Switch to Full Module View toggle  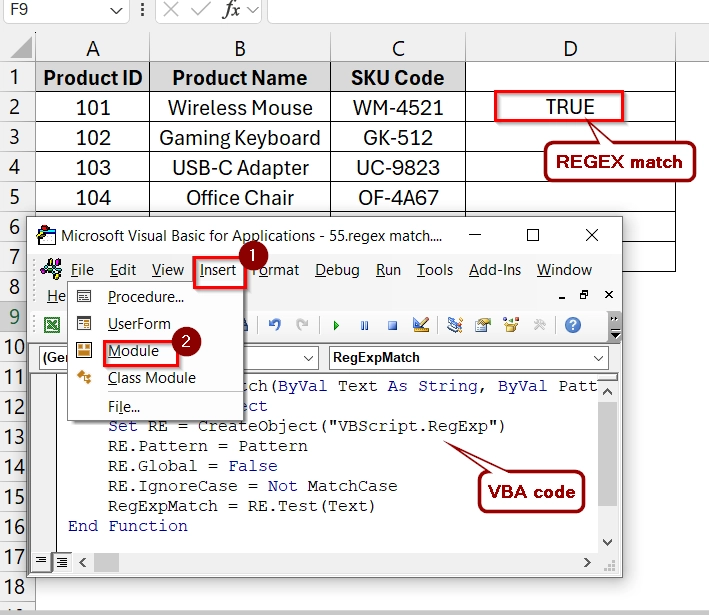click(x=61, y=562)
